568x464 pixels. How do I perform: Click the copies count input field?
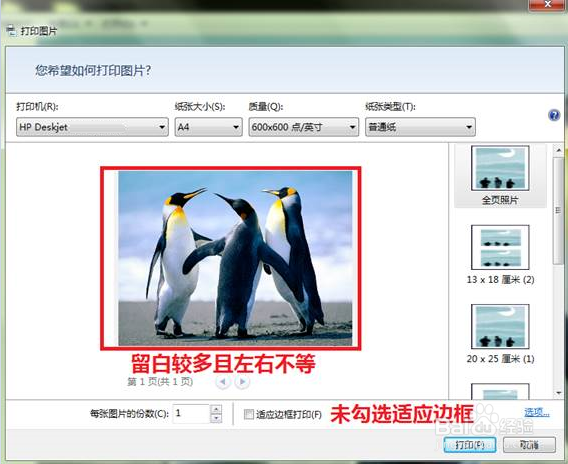click(192, 414)
